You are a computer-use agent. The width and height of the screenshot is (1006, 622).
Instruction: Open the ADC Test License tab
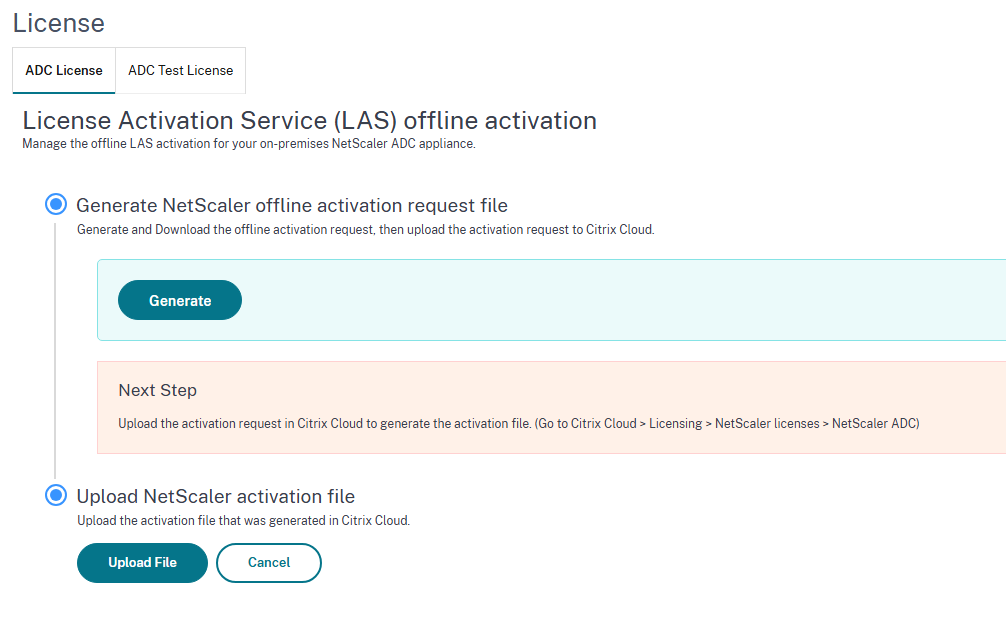click(181, 71)
